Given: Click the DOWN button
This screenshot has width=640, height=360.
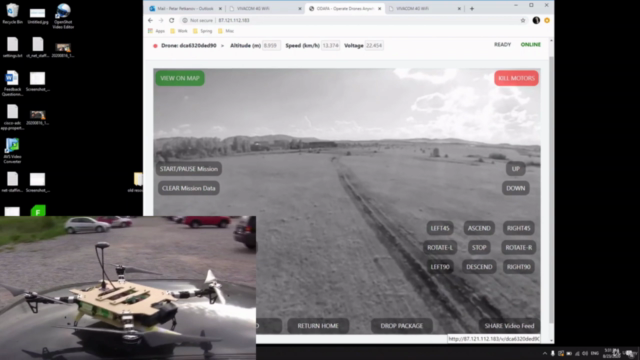Looking at the screenshot, I should tap(516, 188).
